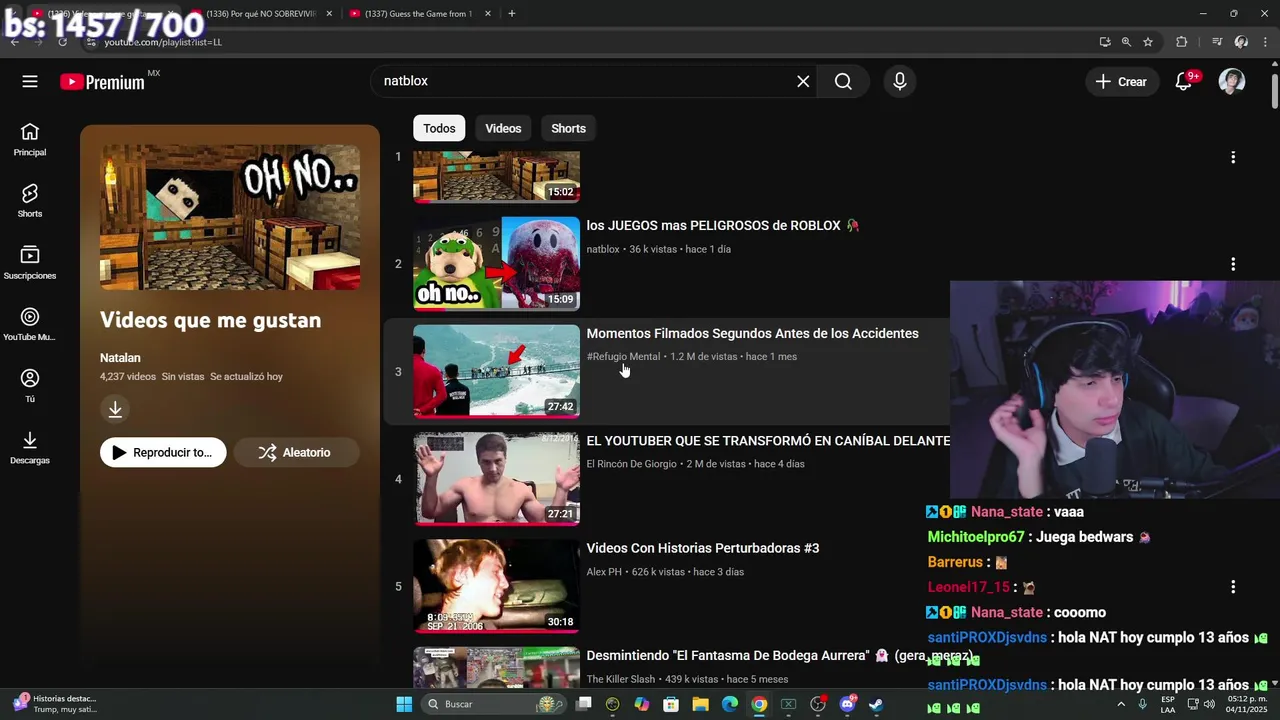
Task: Open Videos Con Historias Perturbadoras #3 title
Action: [703, 548]
